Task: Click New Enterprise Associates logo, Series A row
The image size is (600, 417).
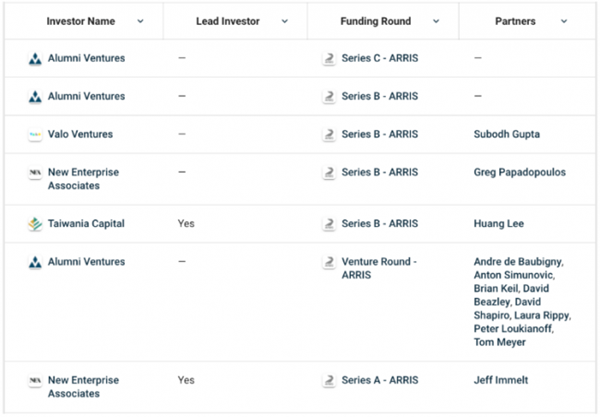Action: [35, 381]
